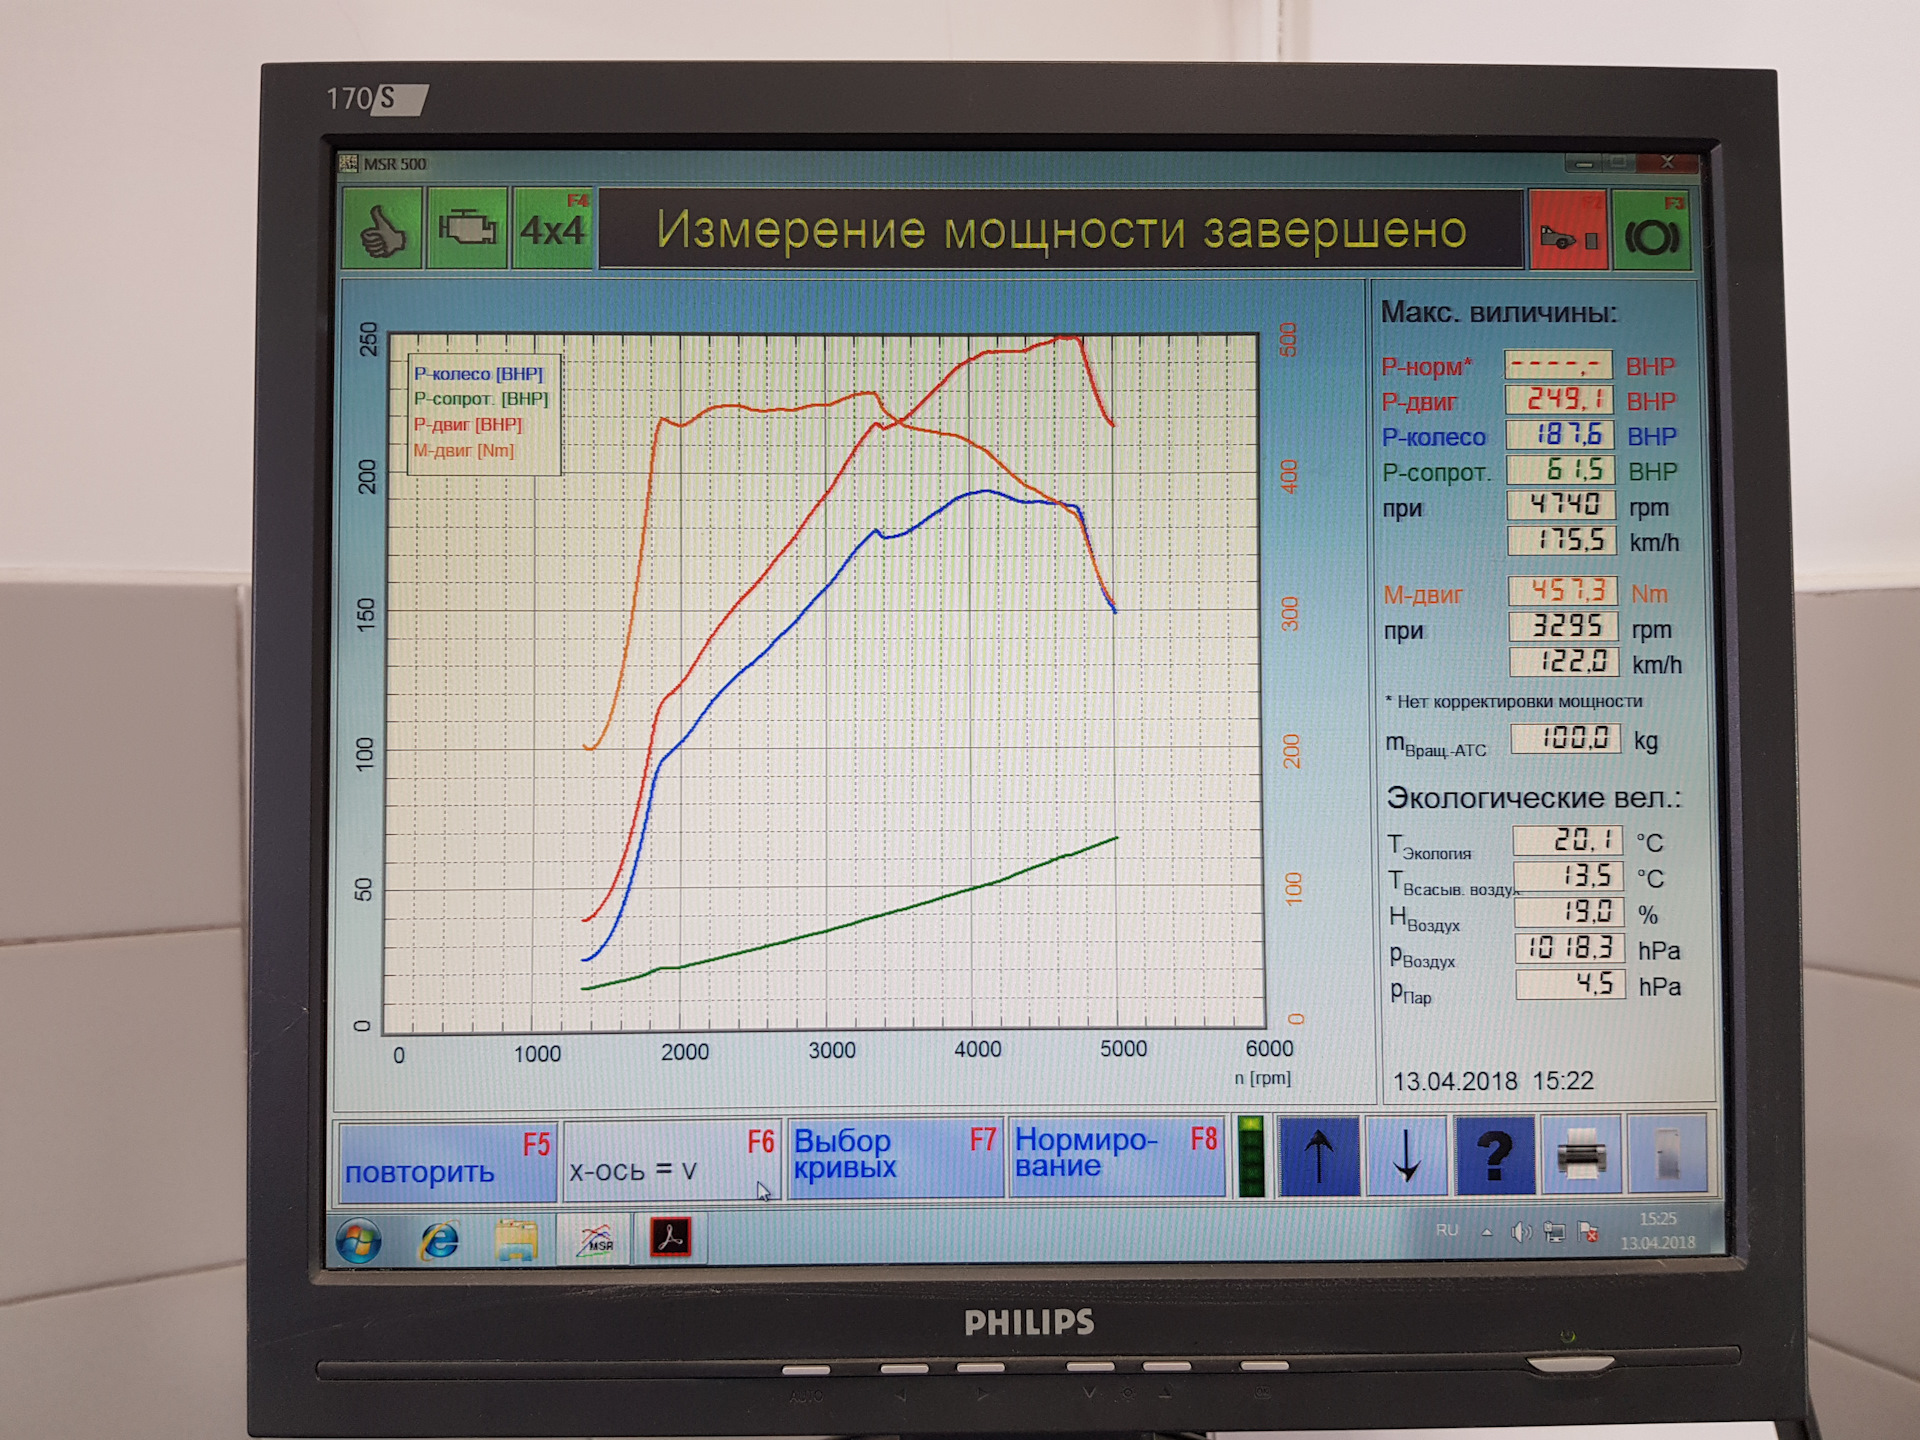Expand hidden system tray icons arrow
The height and width of the screenshot is (1440, 1920).
(x=1487, y=1233)
